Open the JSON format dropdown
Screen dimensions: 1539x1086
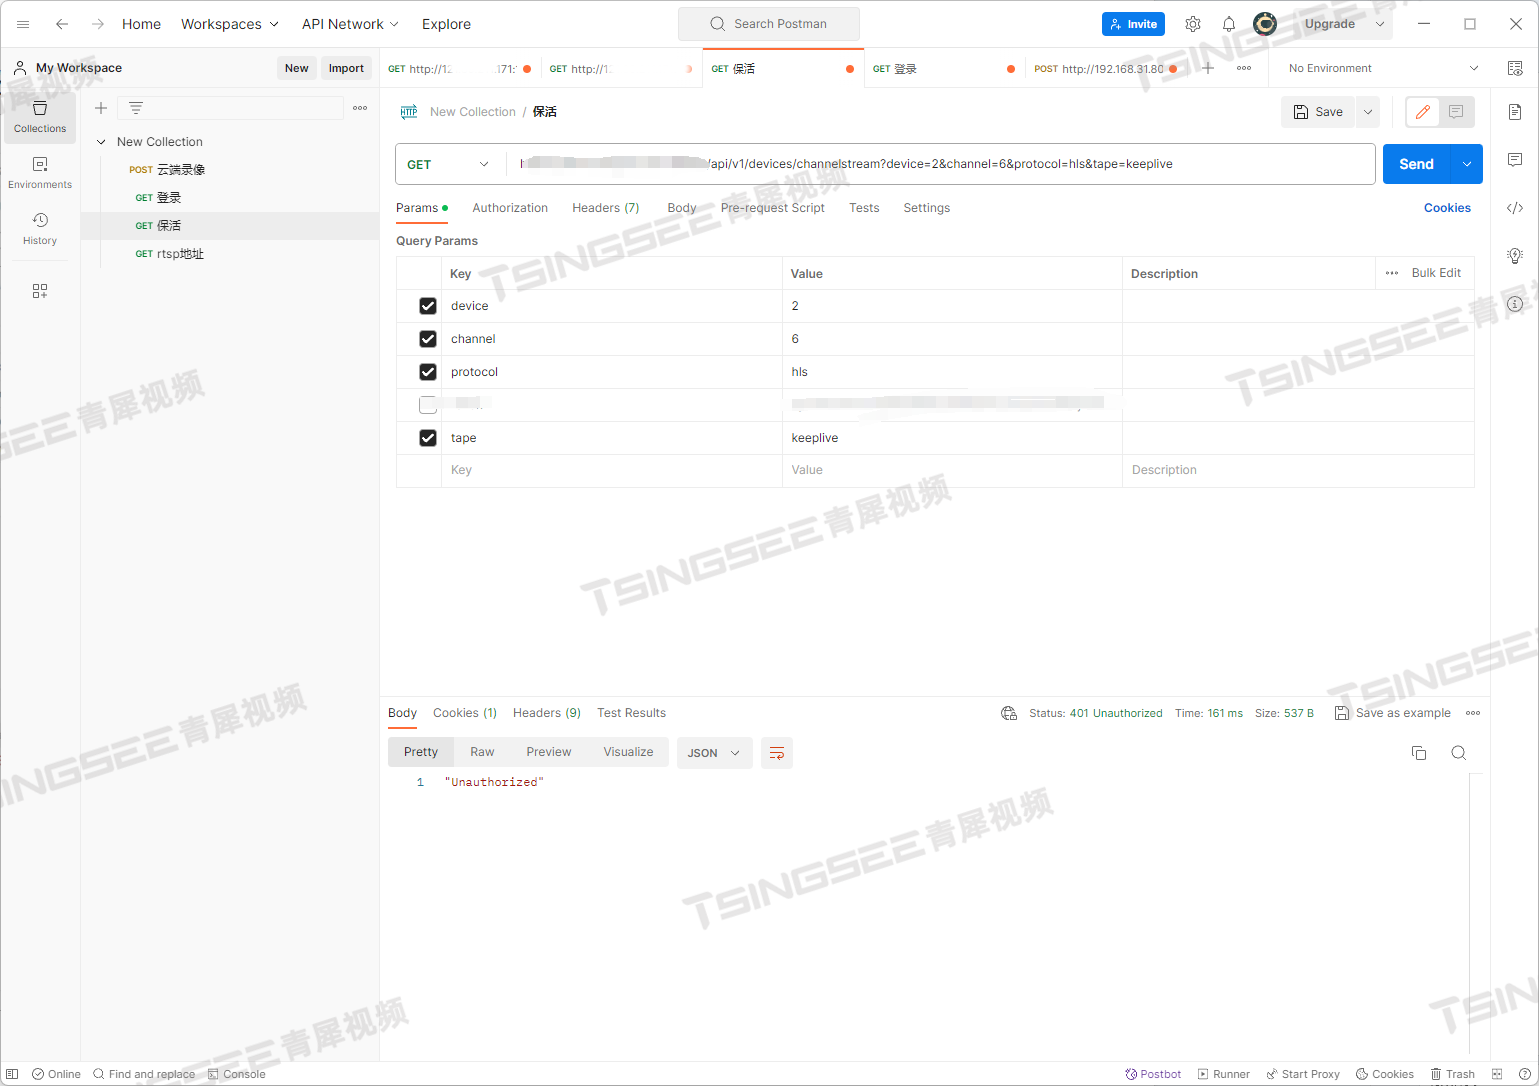click(713, 753)
